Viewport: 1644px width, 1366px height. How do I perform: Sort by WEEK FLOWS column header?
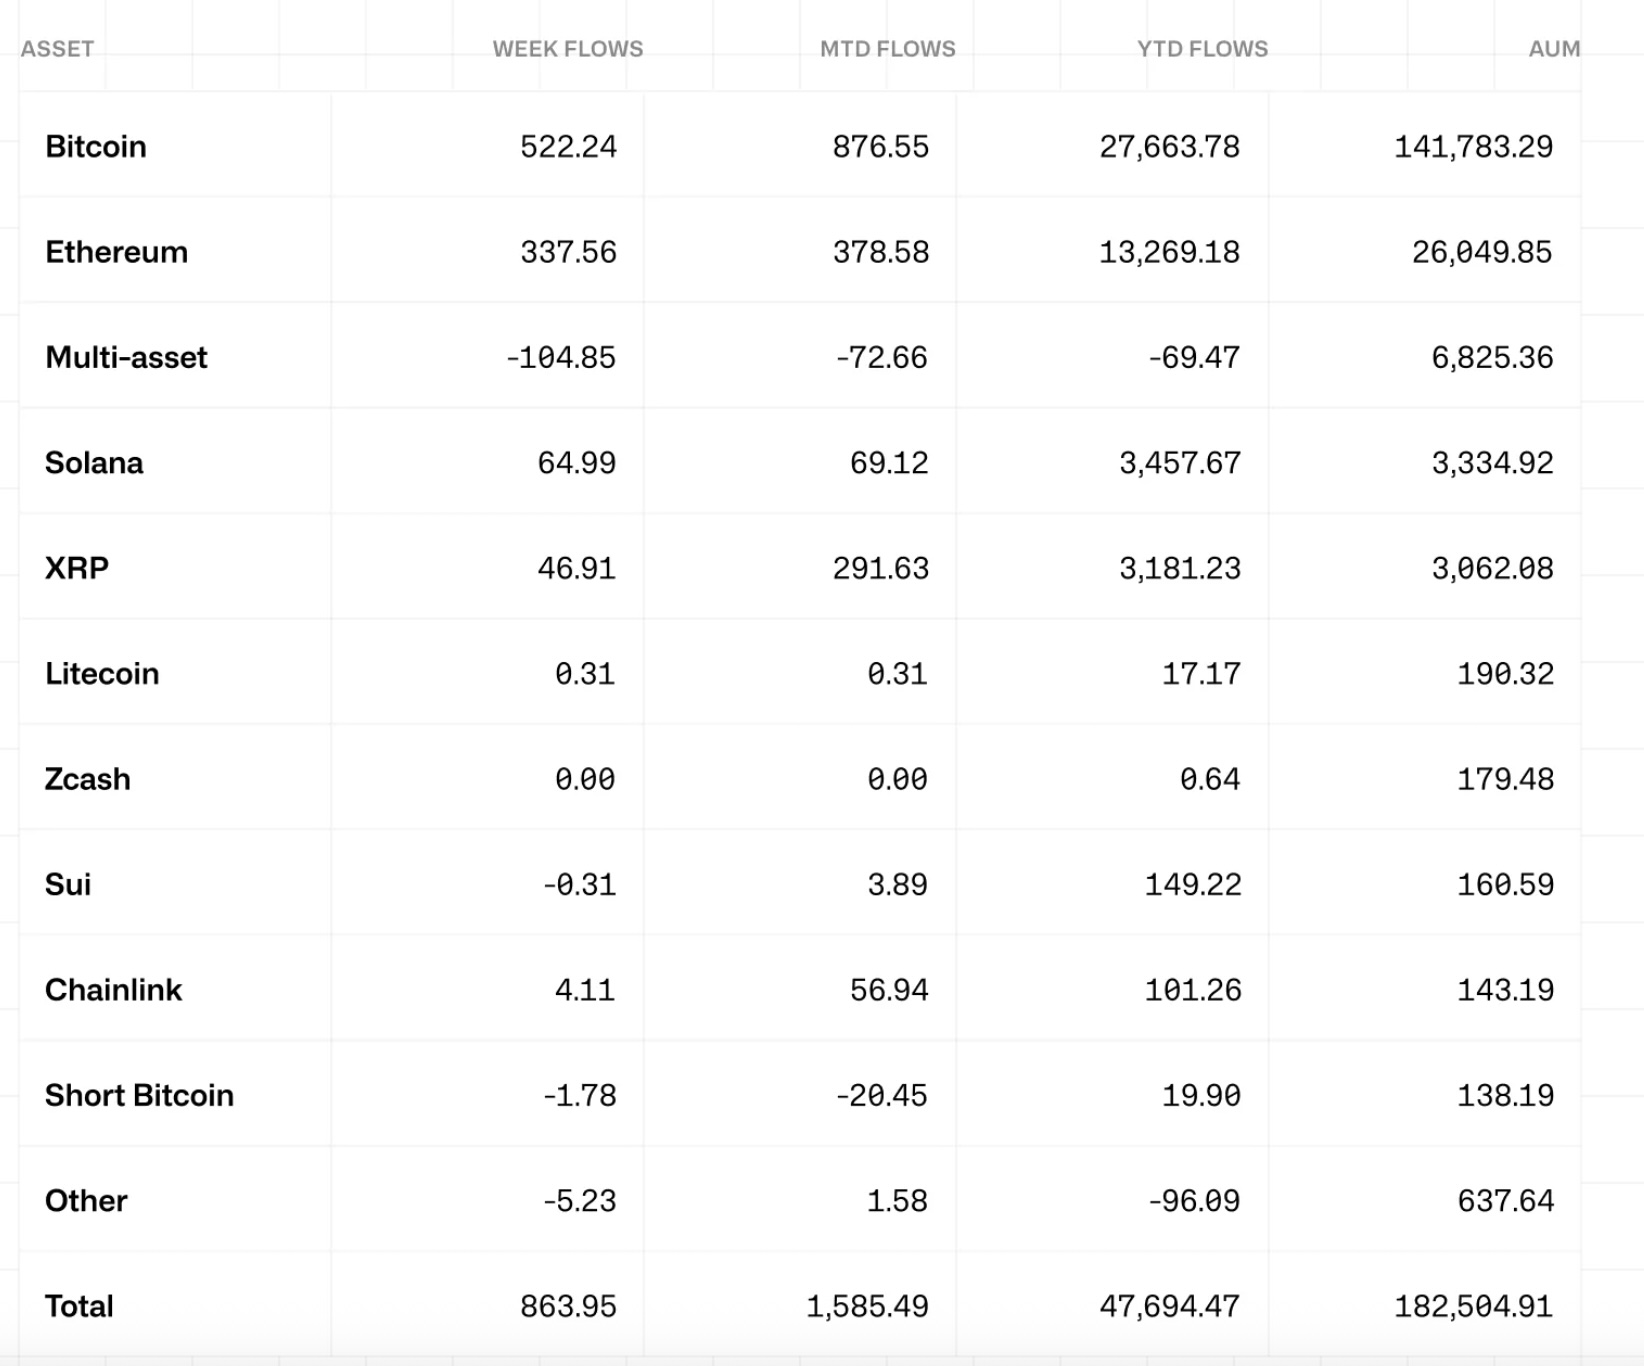pyautogui.click(x=567, y=49)
